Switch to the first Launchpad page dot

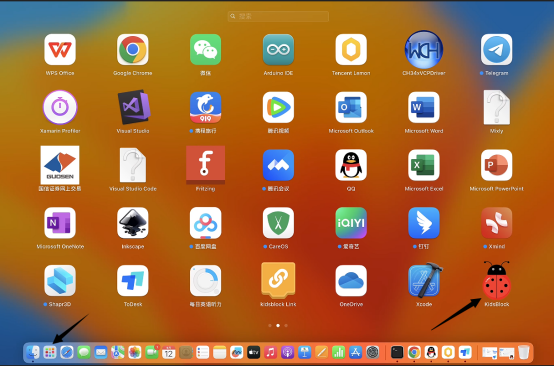pos(270,325)
